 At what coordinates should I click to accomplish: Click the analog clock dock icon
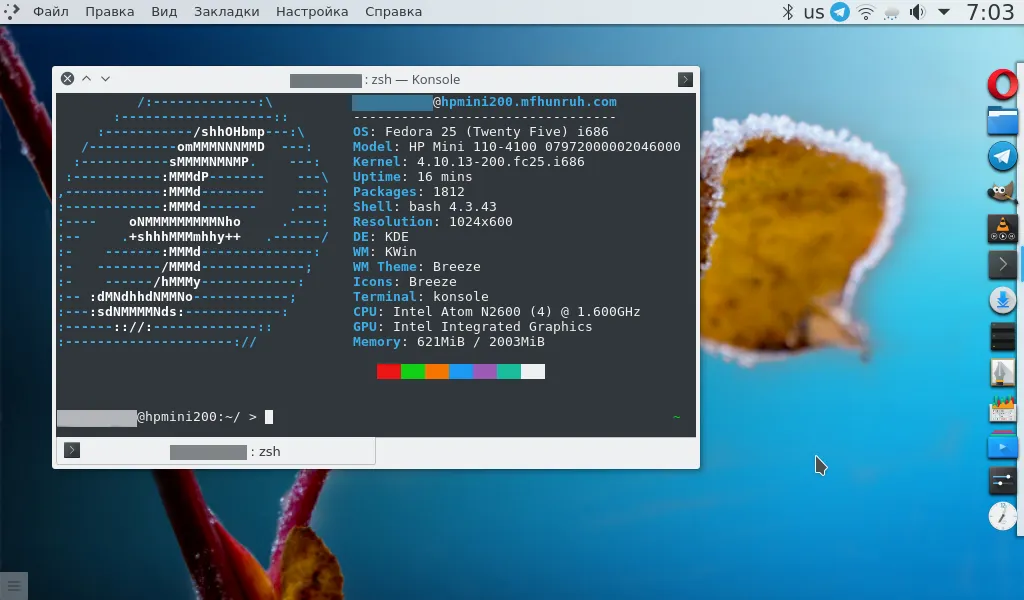(x=1002, y=516)
